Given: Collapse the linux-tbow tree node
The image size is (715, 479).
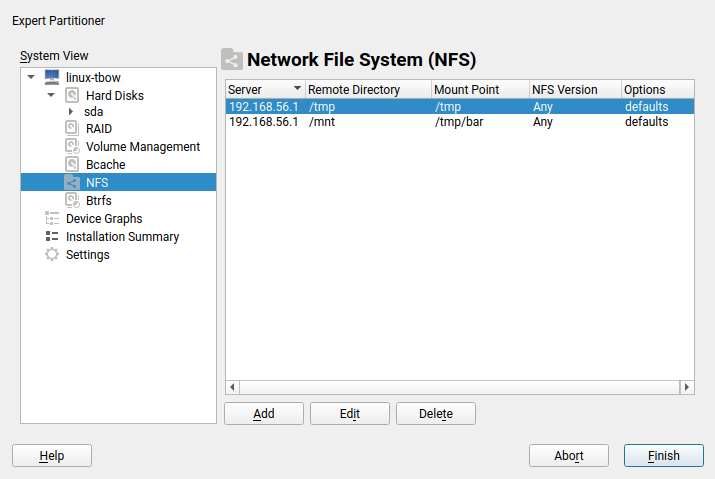Looking at the screenshot, I should point(32,78).
